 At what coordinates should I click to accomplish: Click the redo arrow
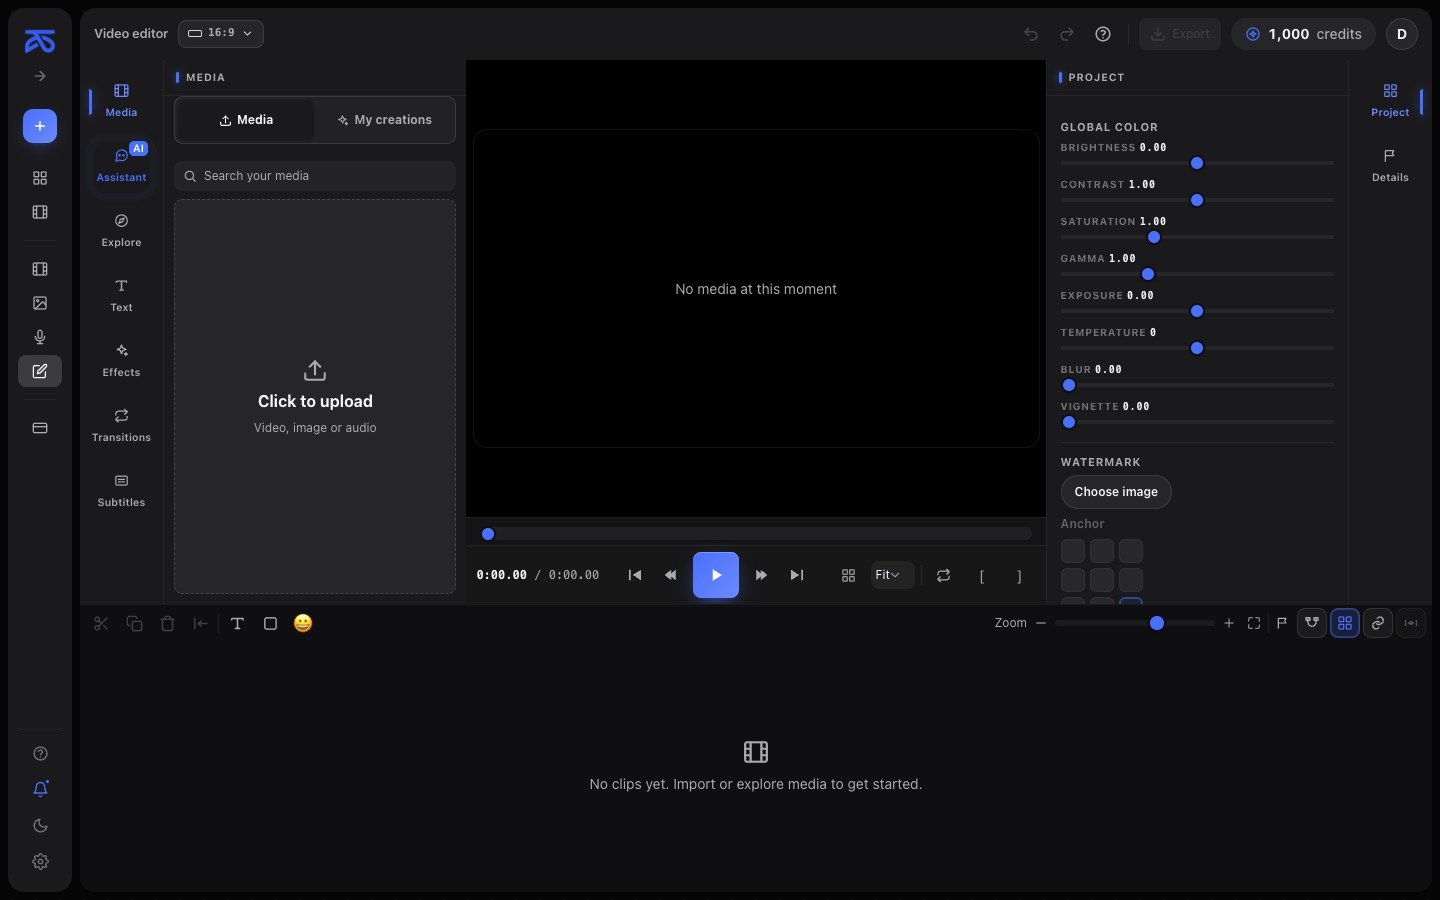click(1067, 34)
